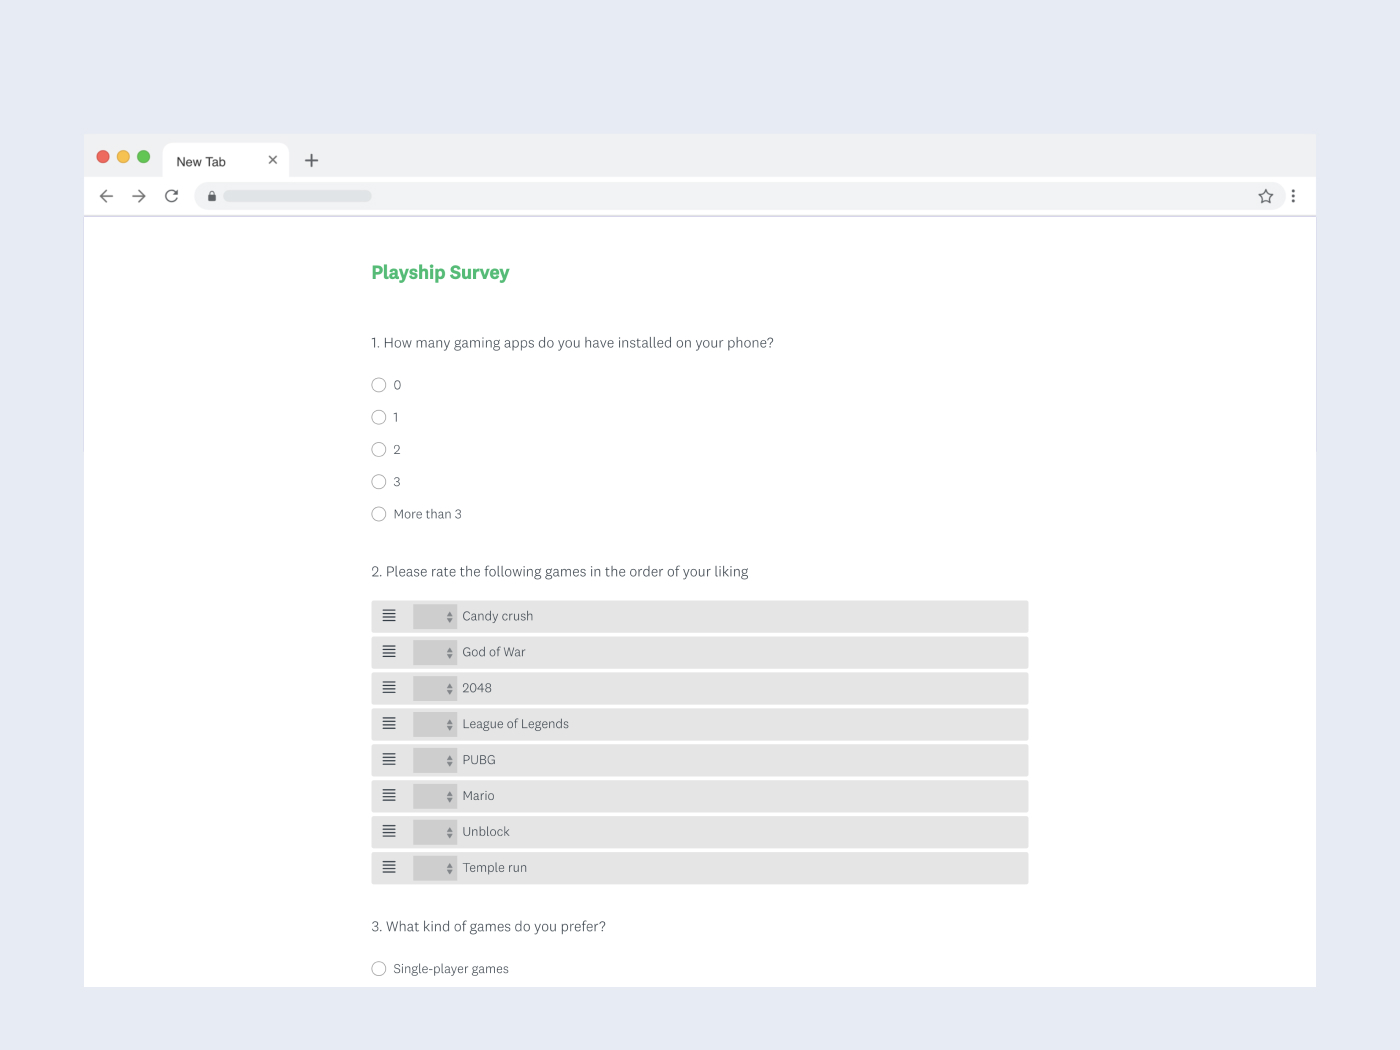The width and height of the screenshot is (1400, 1050).
Task: Select the 1 gaming app radio option
Action: (379, 417)
